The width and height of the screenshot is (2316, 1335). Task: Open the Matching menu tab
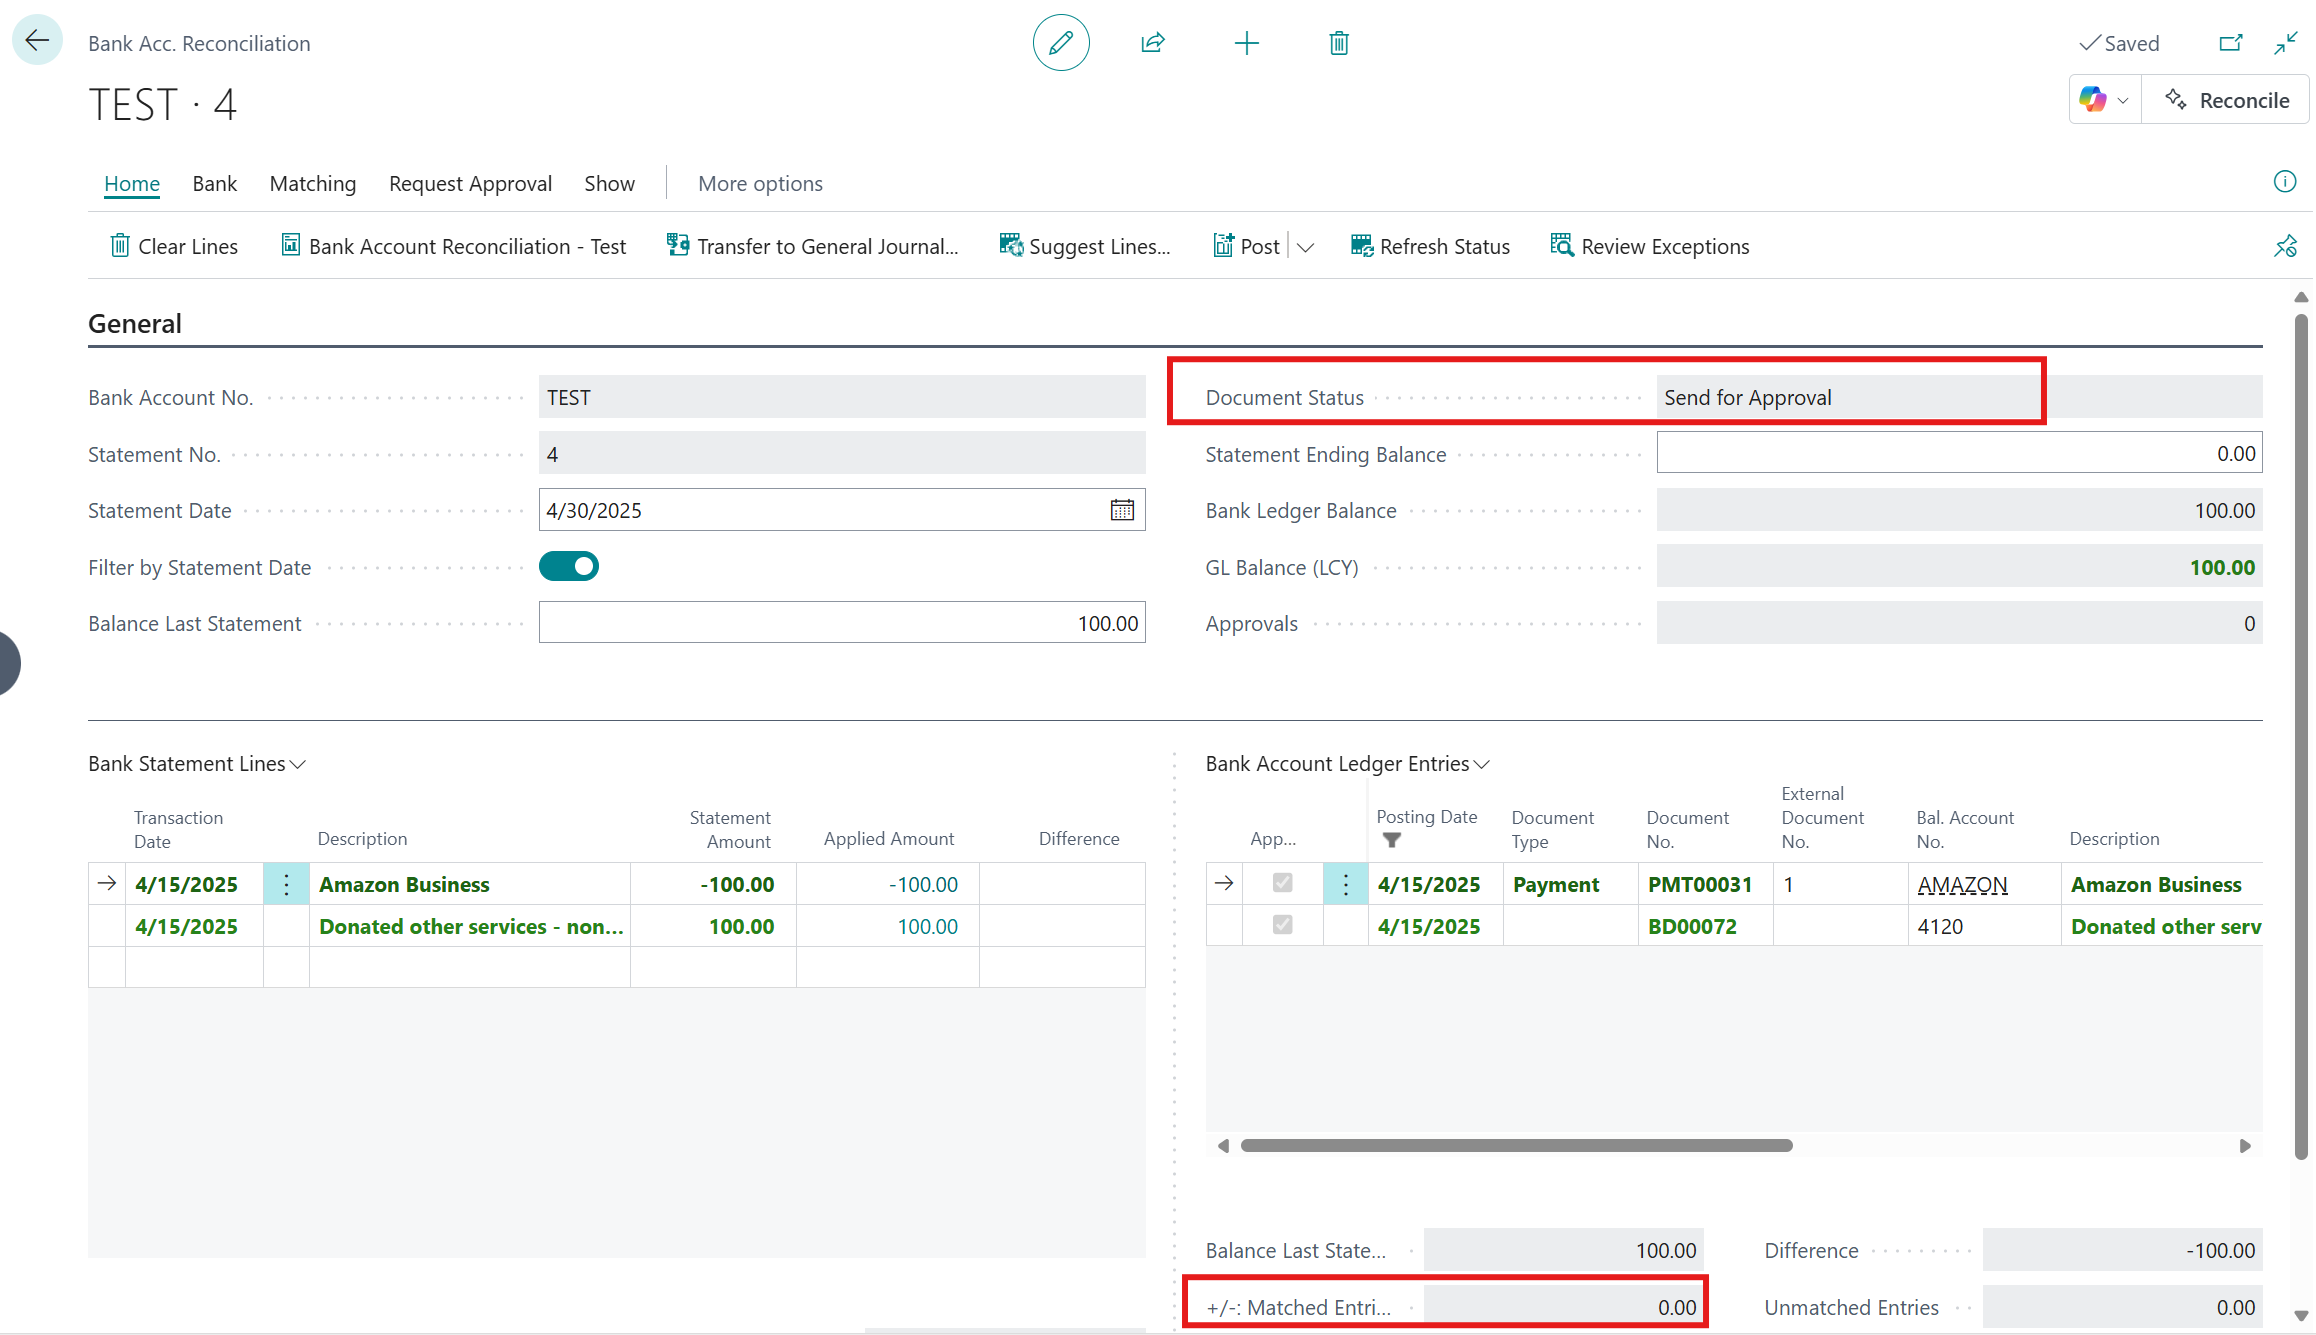pyautogui.click(x=312, y=184)
